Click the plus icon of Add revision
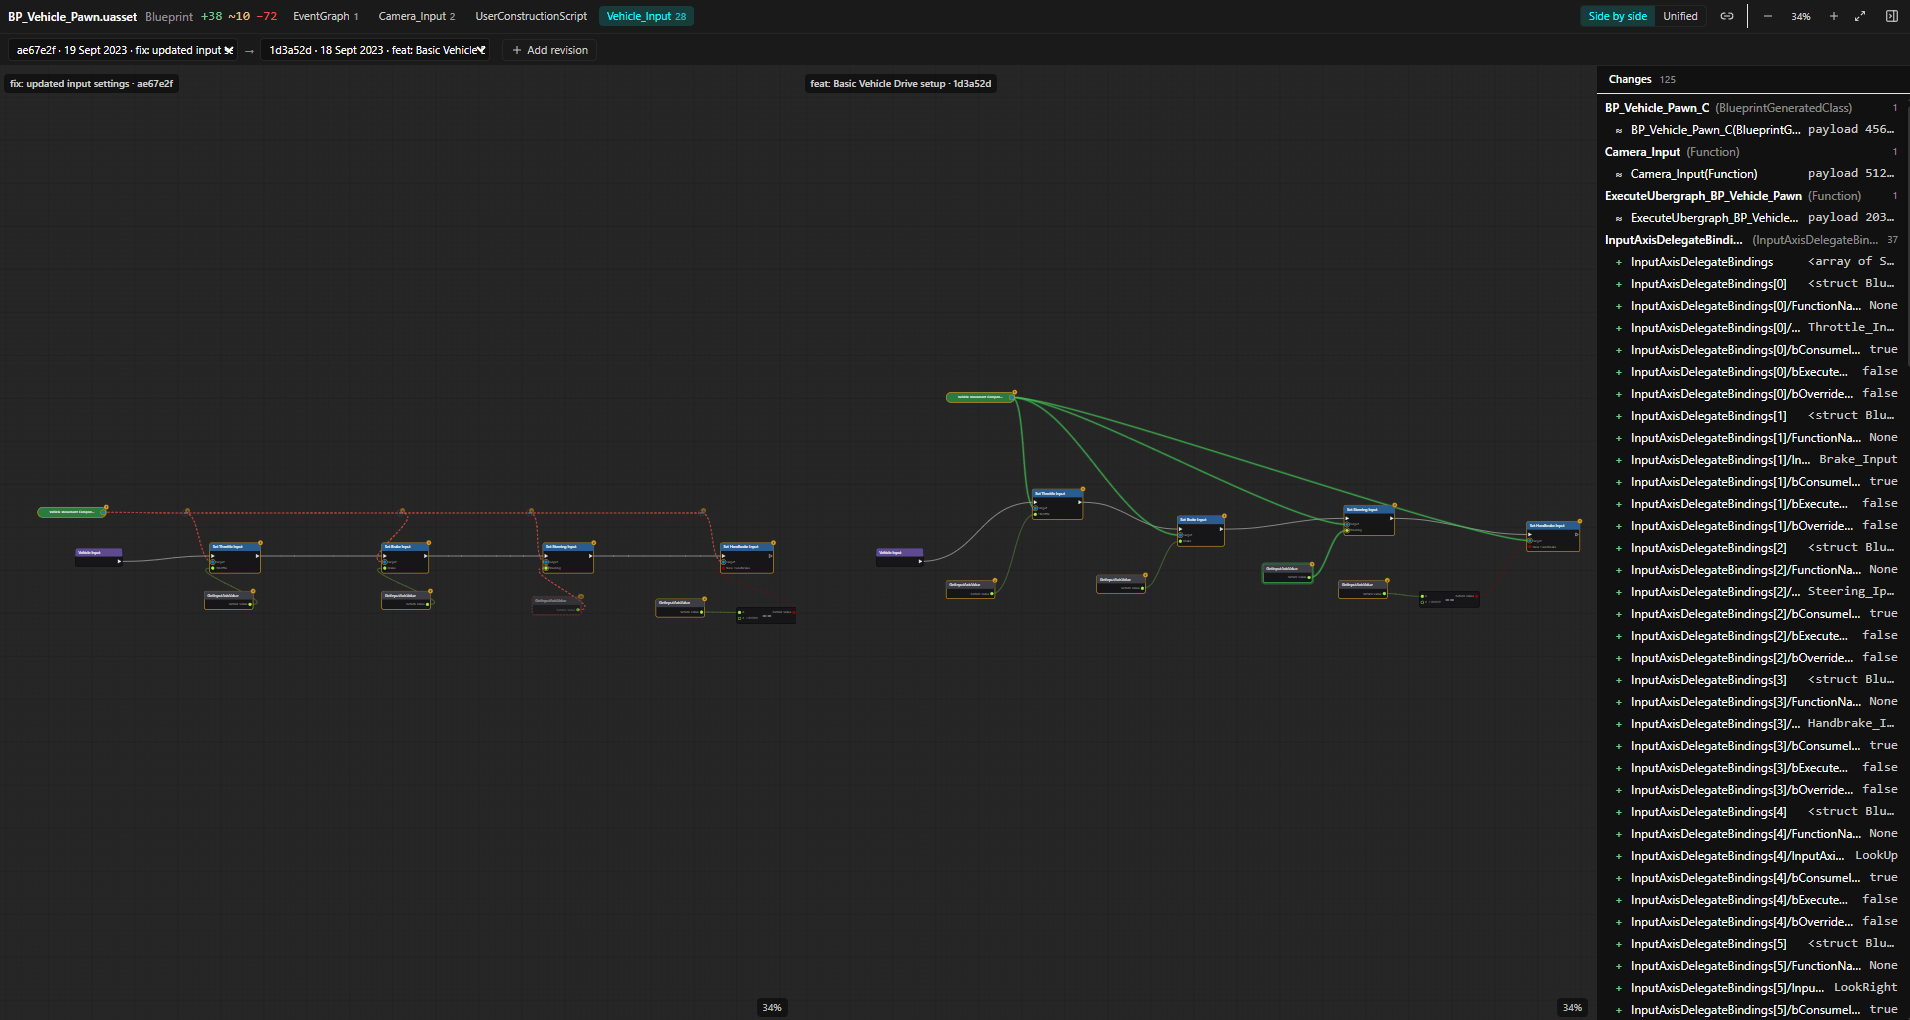 coord(517,50)
